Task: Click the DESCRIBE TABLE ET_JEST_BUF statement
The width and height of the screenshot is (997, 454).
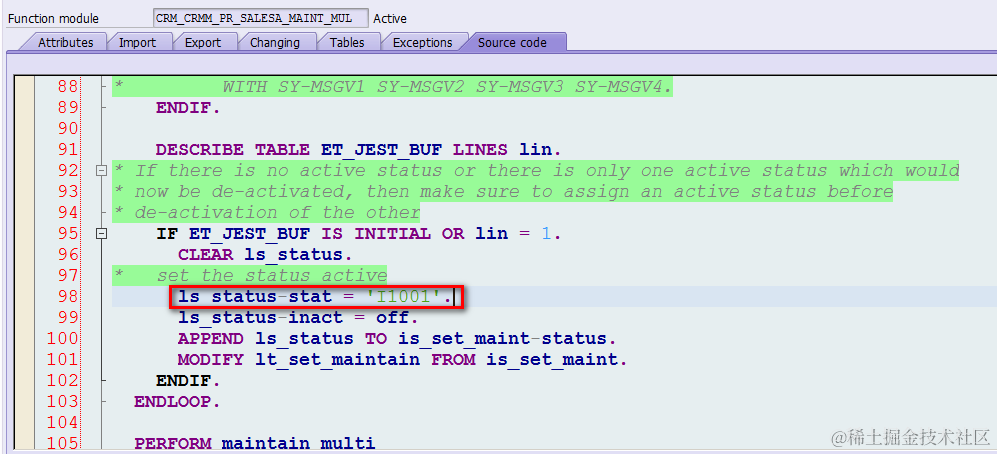Action: (x=359, y=149)
